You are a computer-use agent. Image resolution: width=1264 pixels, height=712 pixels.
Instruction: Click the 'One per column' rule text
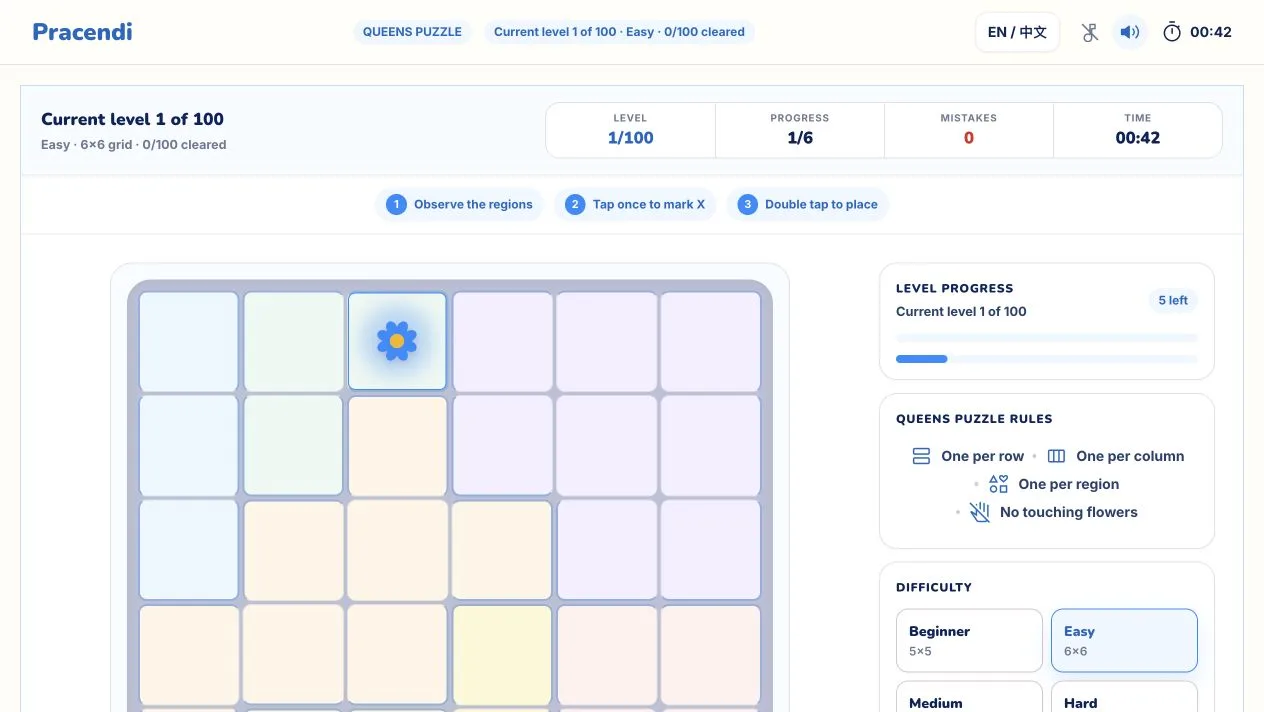click(x=1130, y=456)
